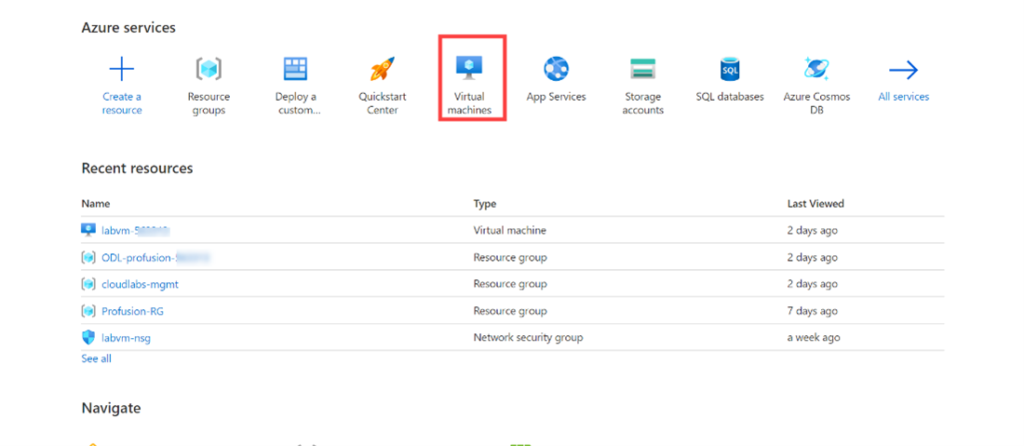1024x446 pixels.
Task: Open the ODL-profusion resource group link
Action: coord(155,257)
